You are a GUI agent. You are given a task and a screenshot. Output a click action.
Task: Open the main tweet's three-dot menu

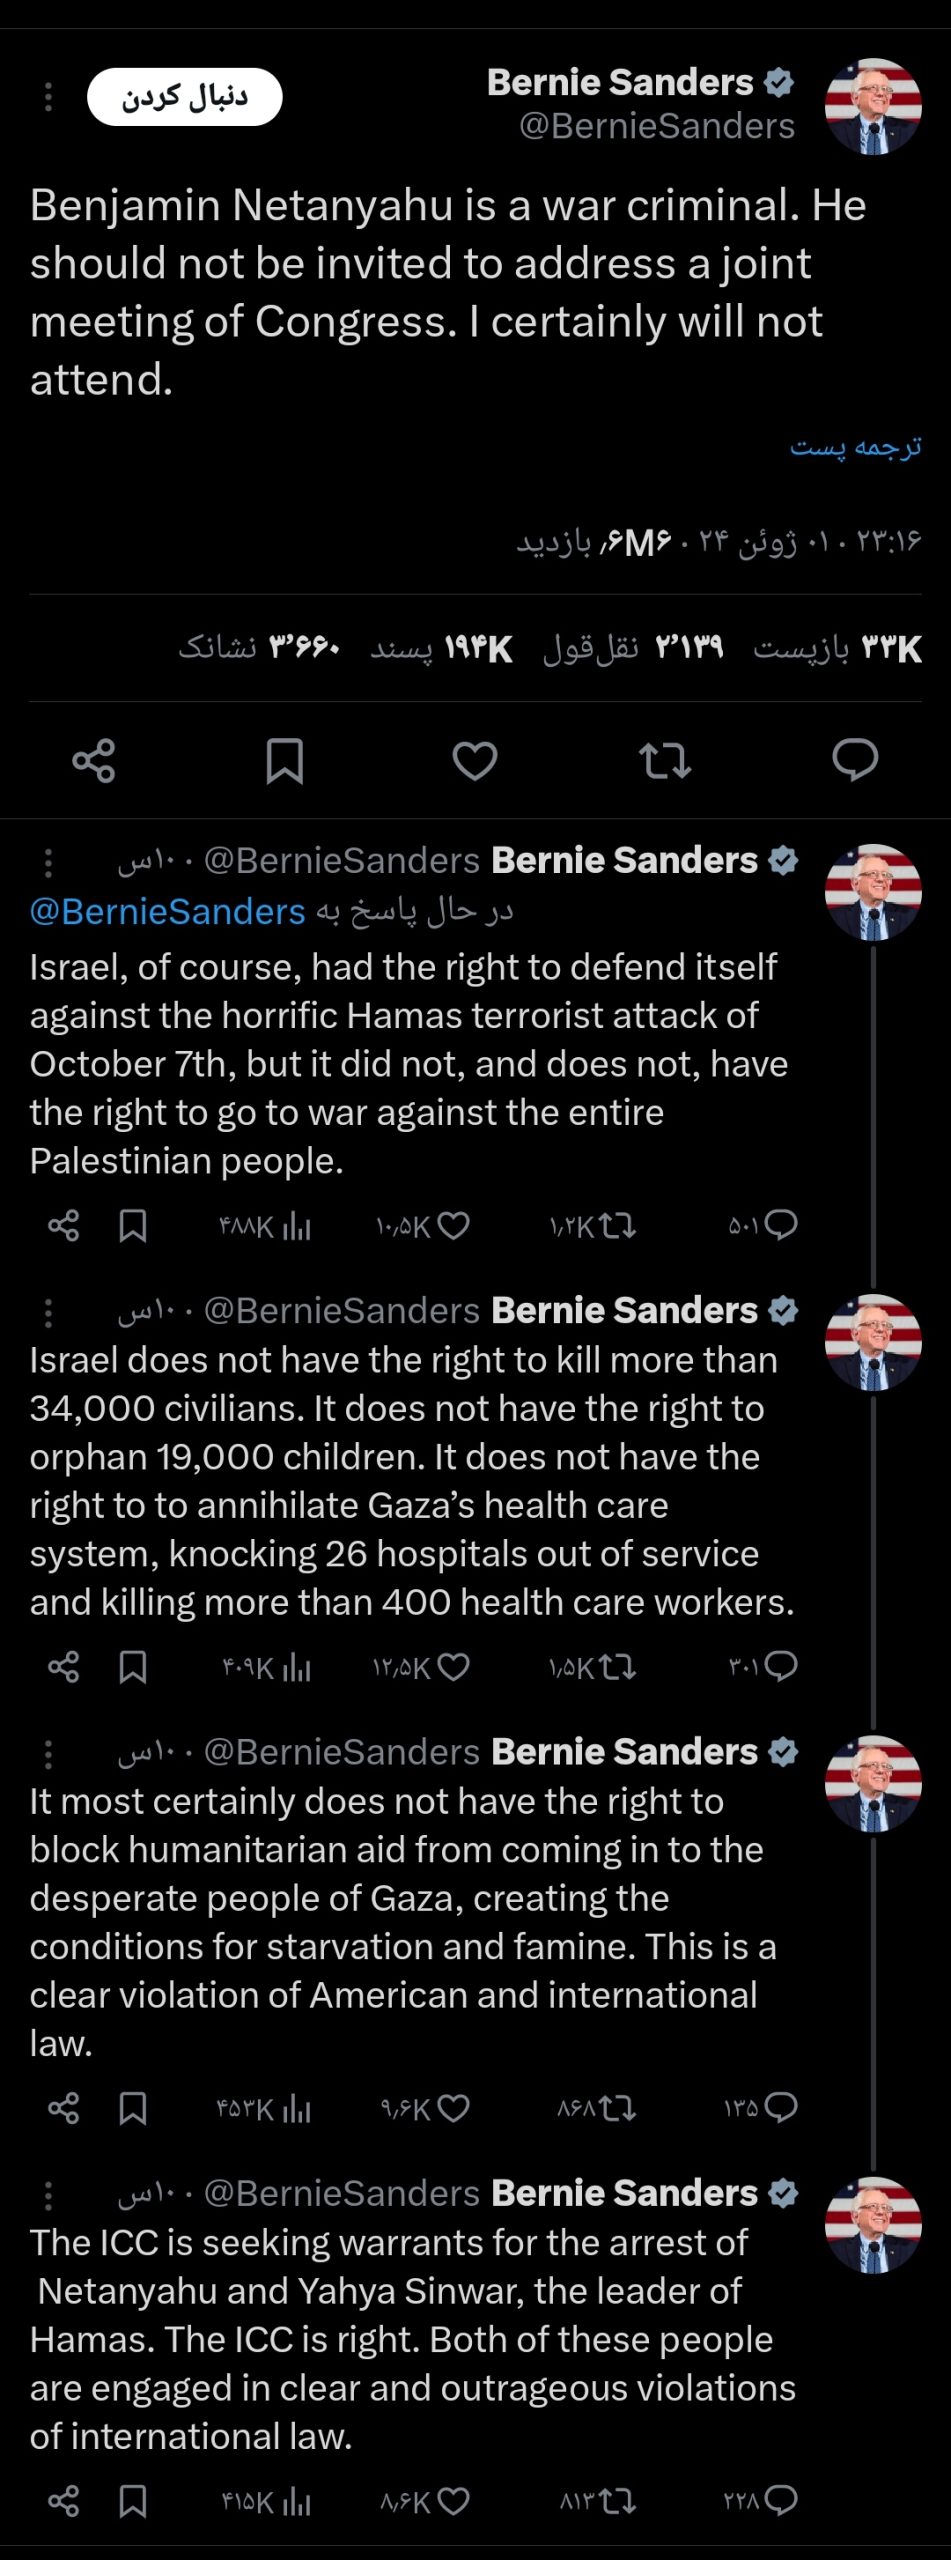pyautogui.click(x=48, y=97)
